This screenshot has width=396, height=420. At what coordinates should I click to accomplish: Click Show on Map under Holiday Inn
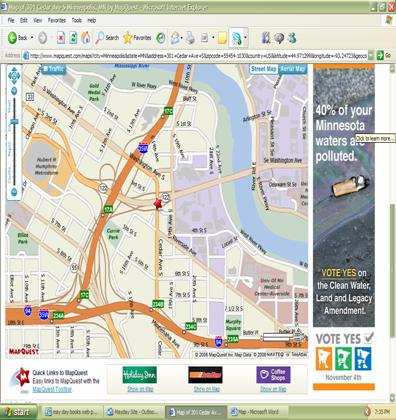pos(140,389)
